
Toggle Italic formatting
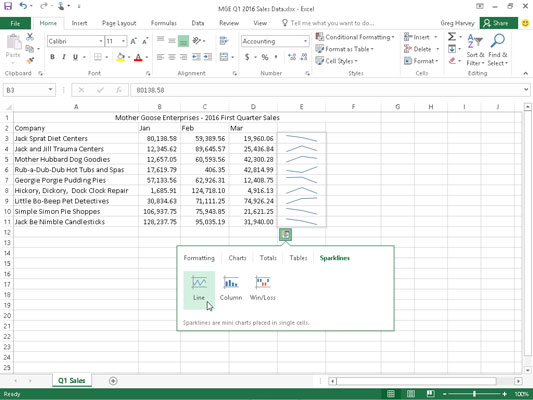click(x=64, y=57)
